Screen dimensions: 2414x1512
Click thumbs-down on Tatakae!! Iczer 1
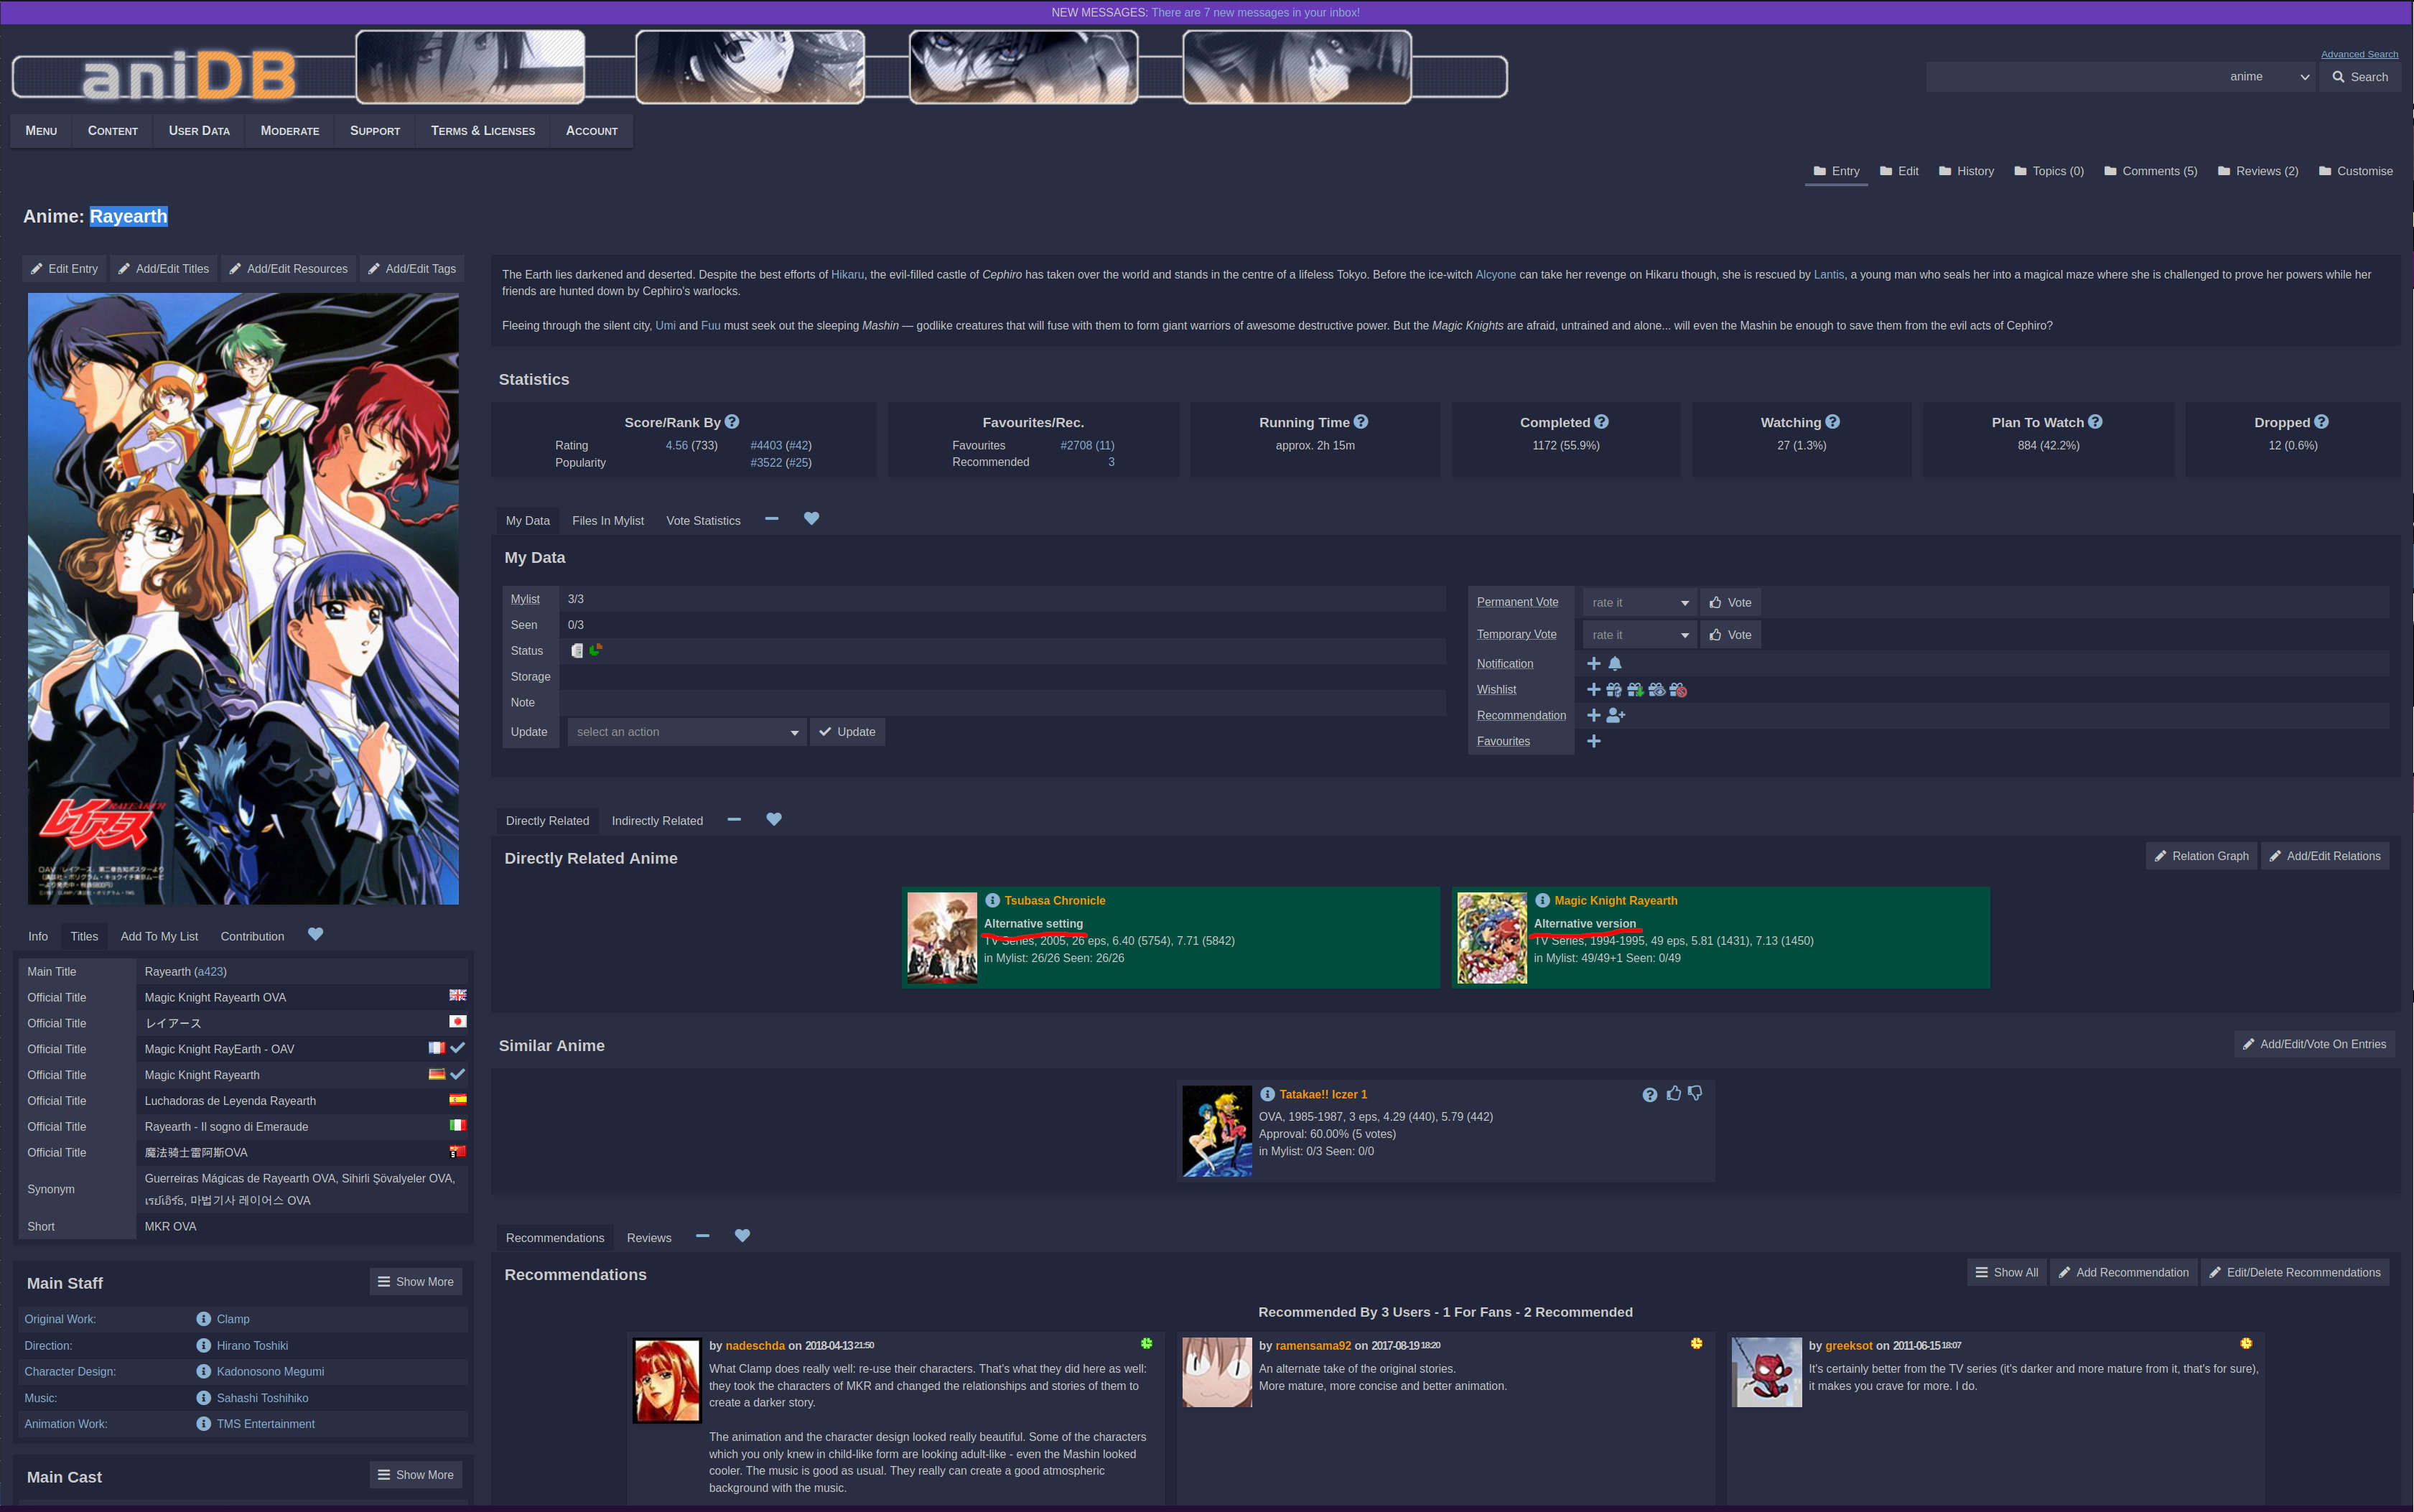[x=1695, y=1094]
